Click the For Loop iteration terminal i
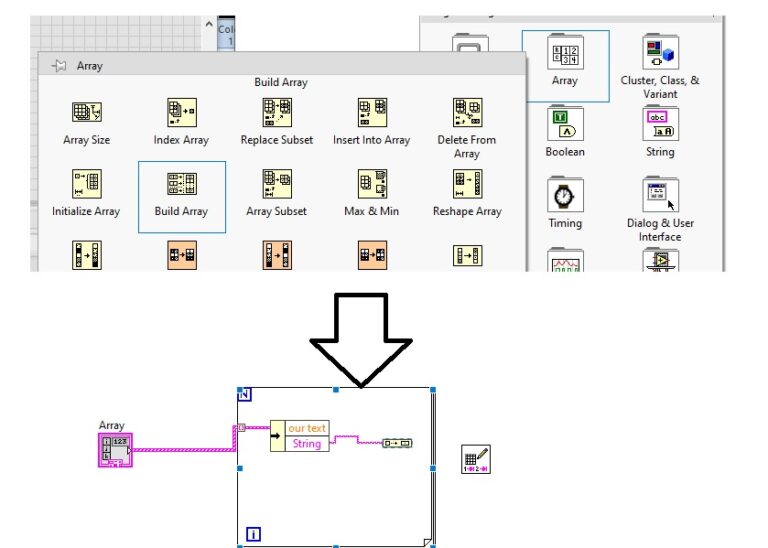The height and width of the screenshot is (548, 768). pyautogui.click(x=253, y=535)
